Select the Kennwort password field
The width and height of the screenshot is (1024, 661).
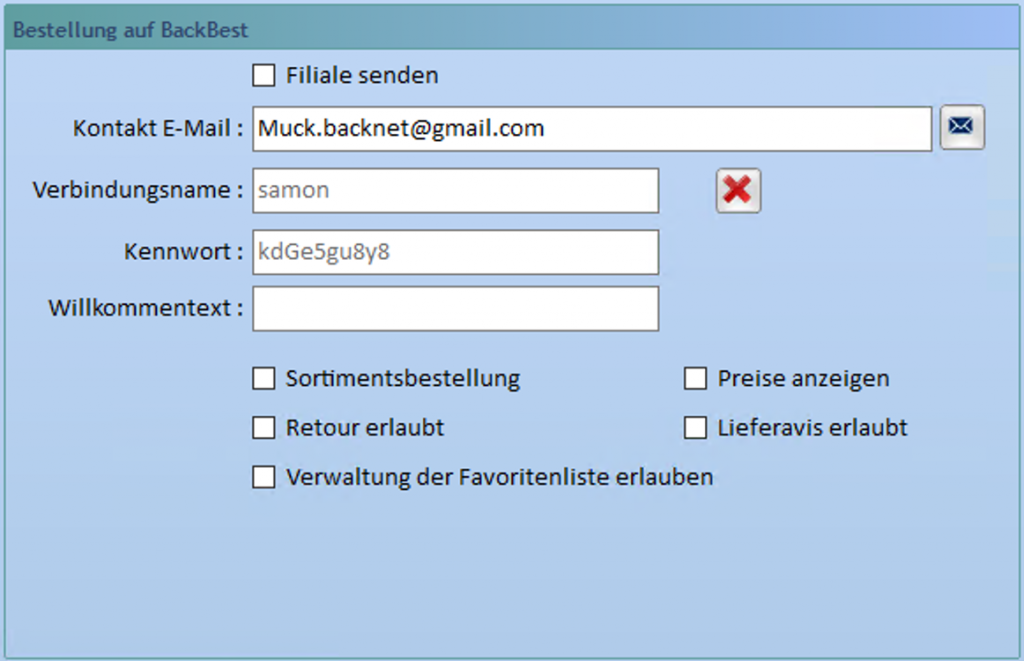[x=455, y=252]
